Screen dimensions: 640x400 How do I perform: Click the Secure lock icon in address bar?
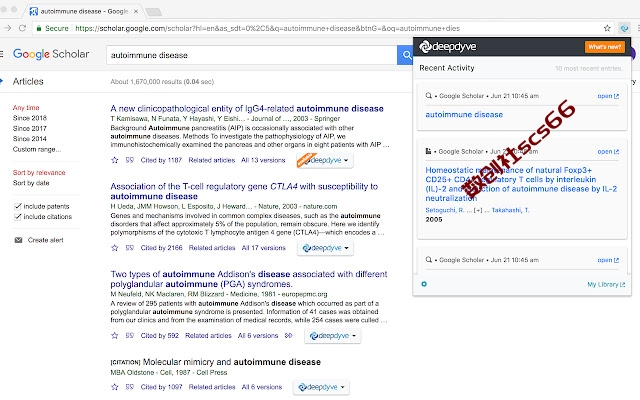pos(39,28)
